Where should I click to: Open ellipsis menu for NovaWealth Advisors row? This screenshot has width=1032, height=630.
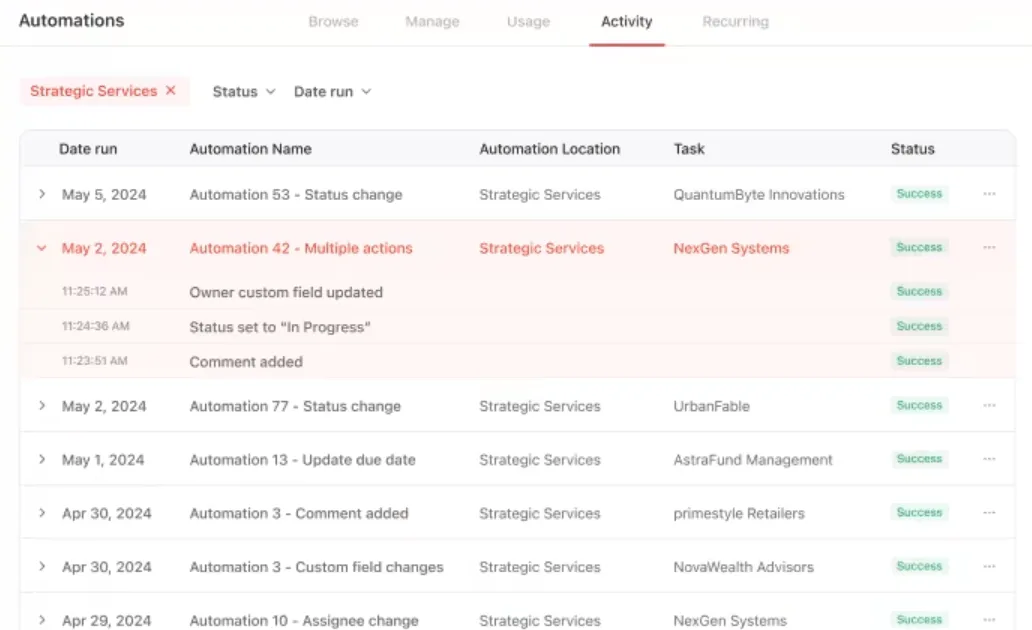tap(989, 566)
